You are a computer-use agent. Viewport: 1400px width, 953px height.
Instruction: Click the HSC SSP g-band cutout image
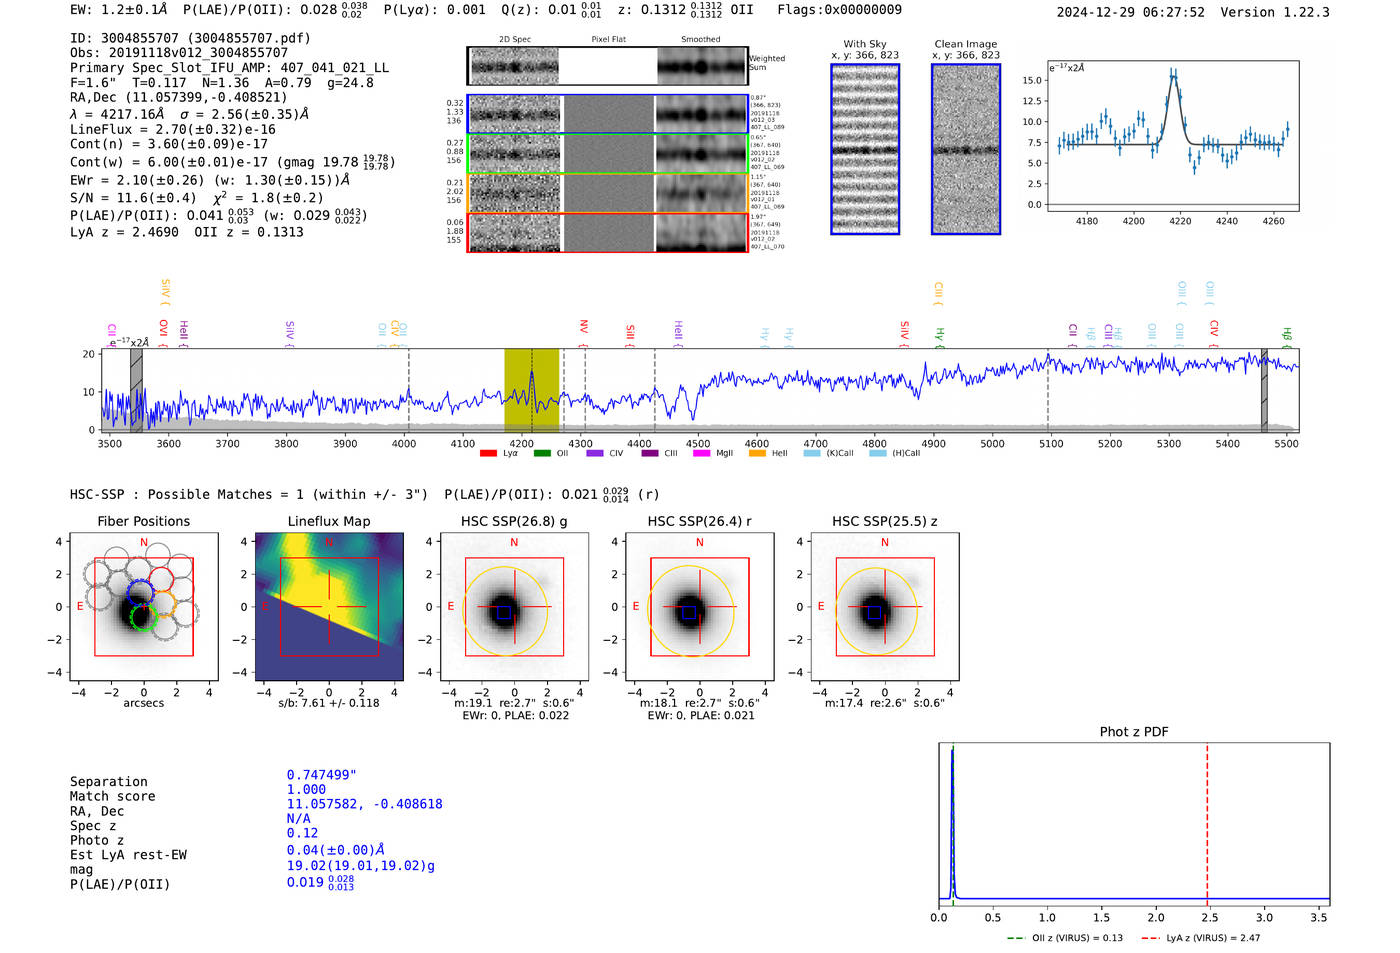pos(514,607)
